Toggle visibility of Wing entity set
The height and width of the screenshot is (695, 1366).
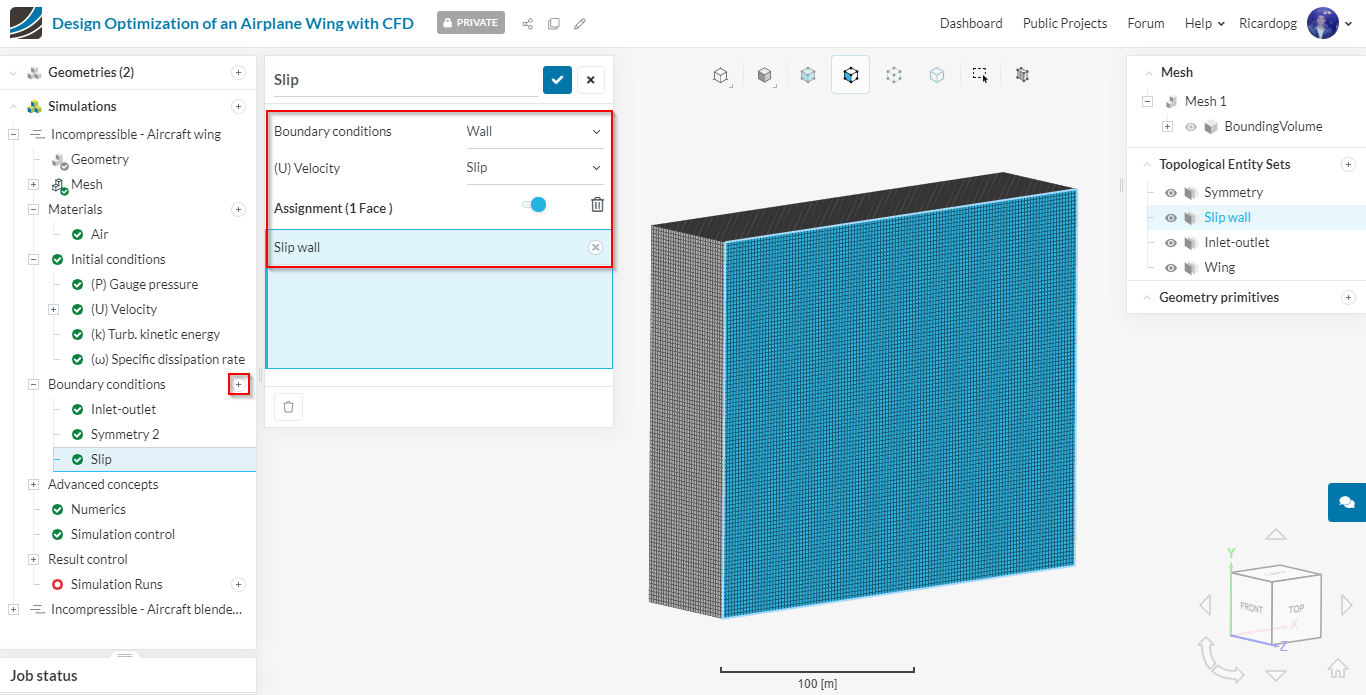[x=1171, y=267]
